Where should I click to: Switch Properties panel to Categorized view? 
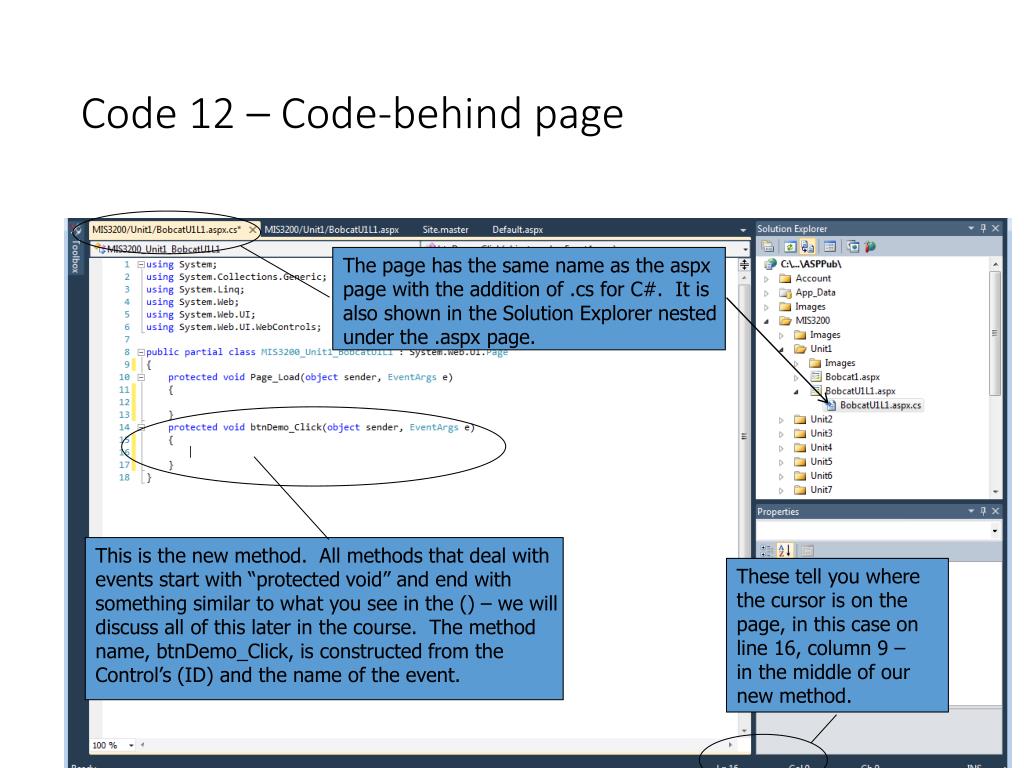click(x=767, y=551)
